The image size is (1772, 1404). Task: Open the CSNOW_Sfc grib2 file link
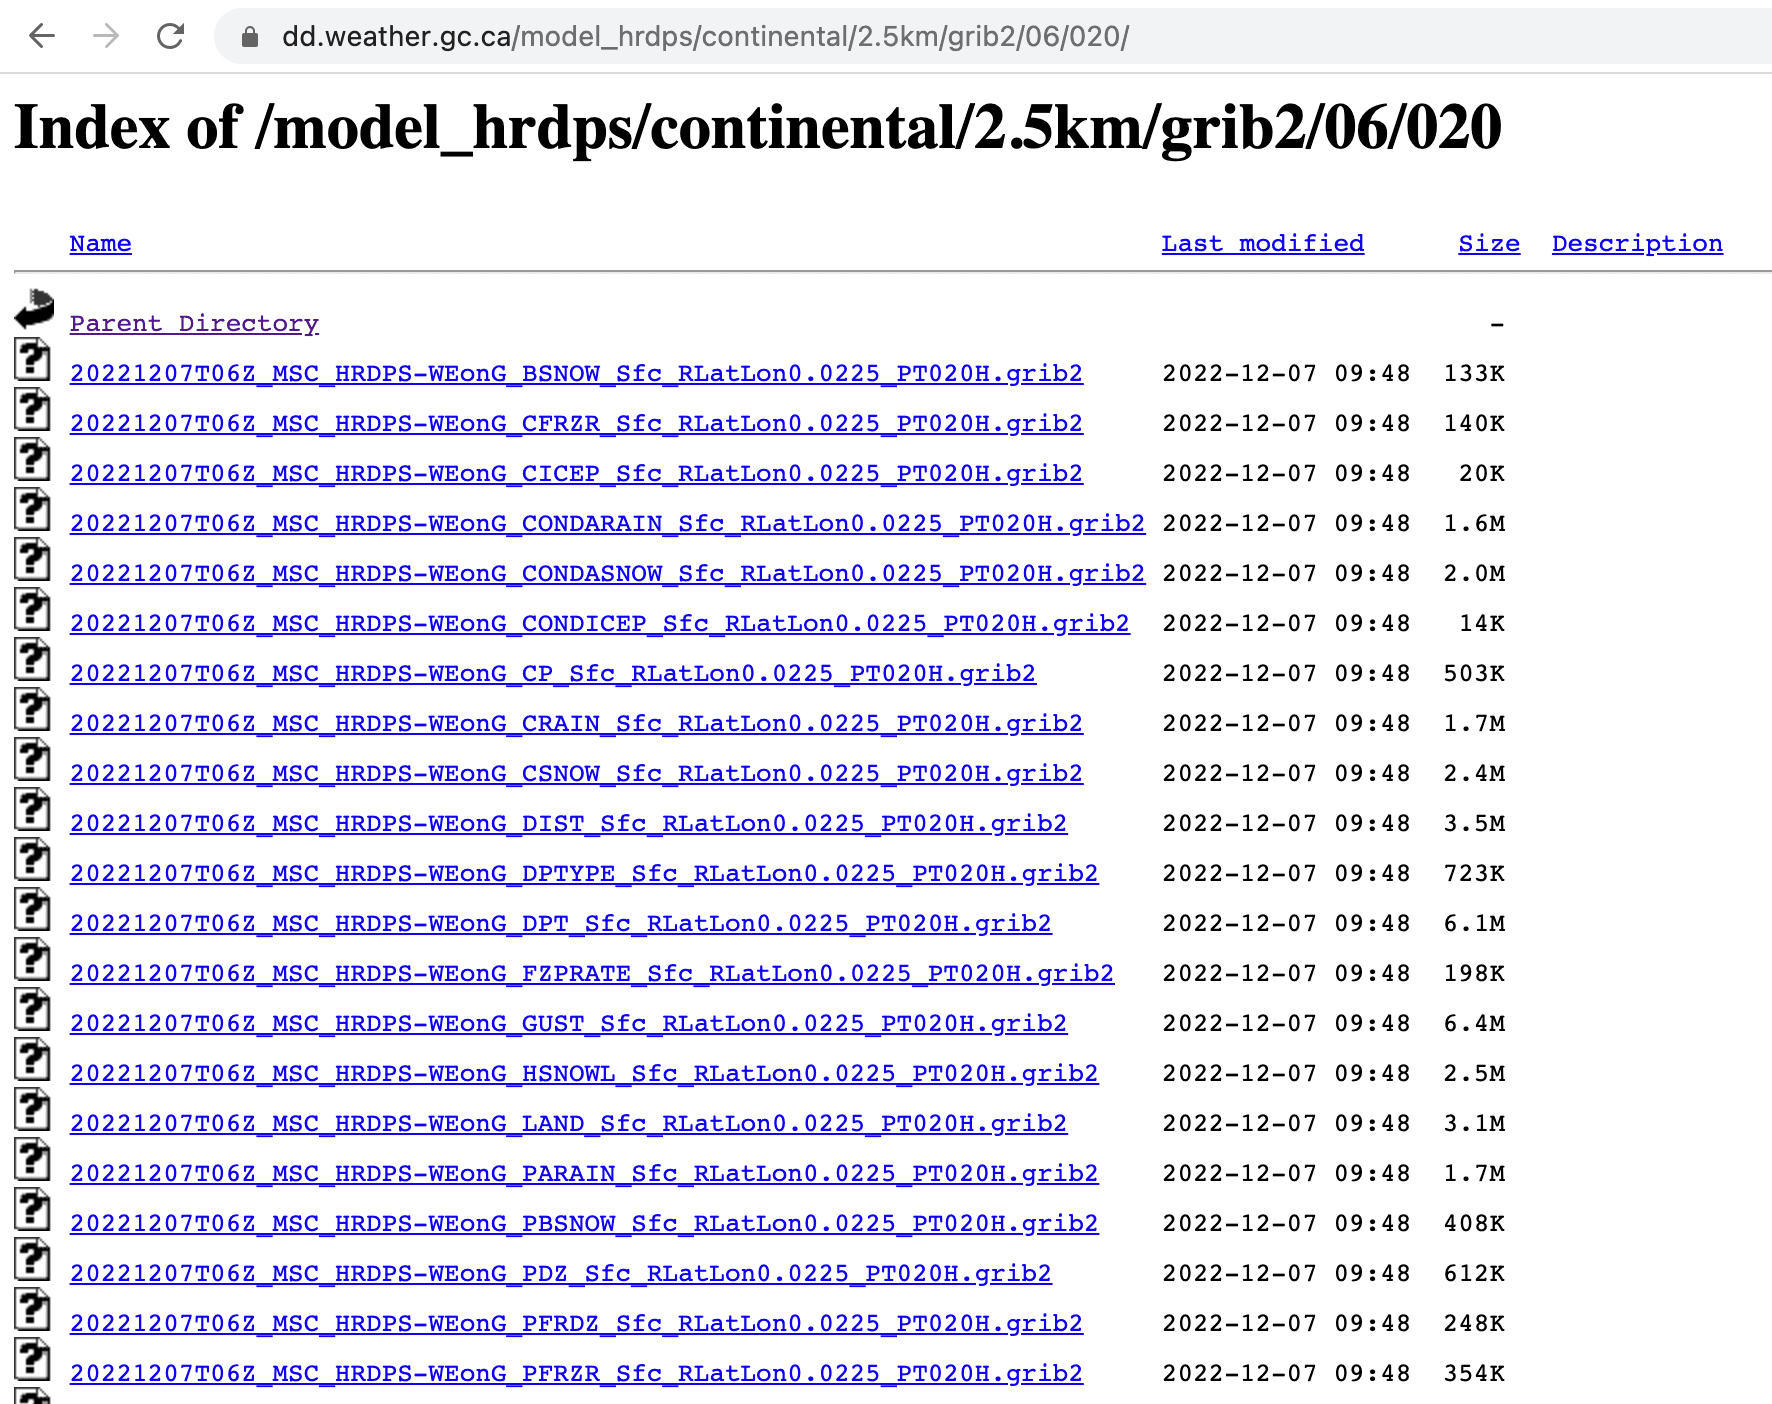pyautogui.click(x=576, y=774)
